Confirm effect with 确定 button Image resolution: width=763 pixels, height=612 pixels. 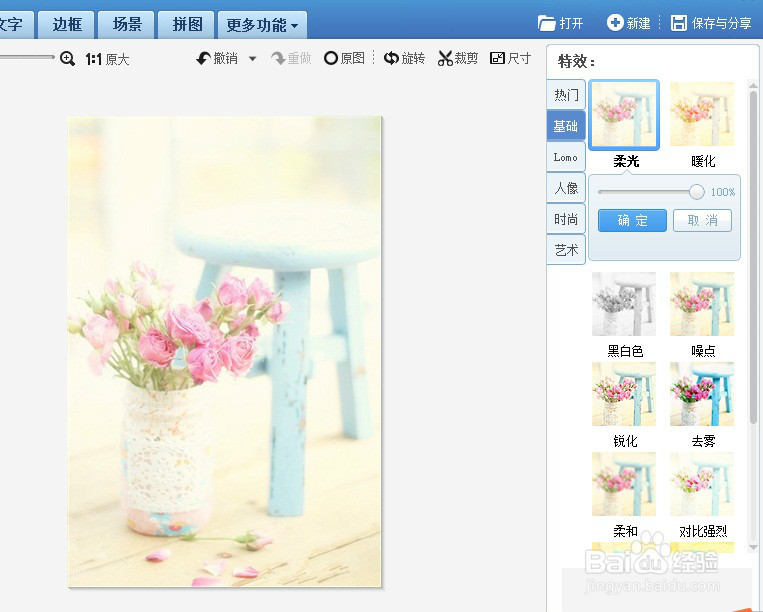coord(632,221)
